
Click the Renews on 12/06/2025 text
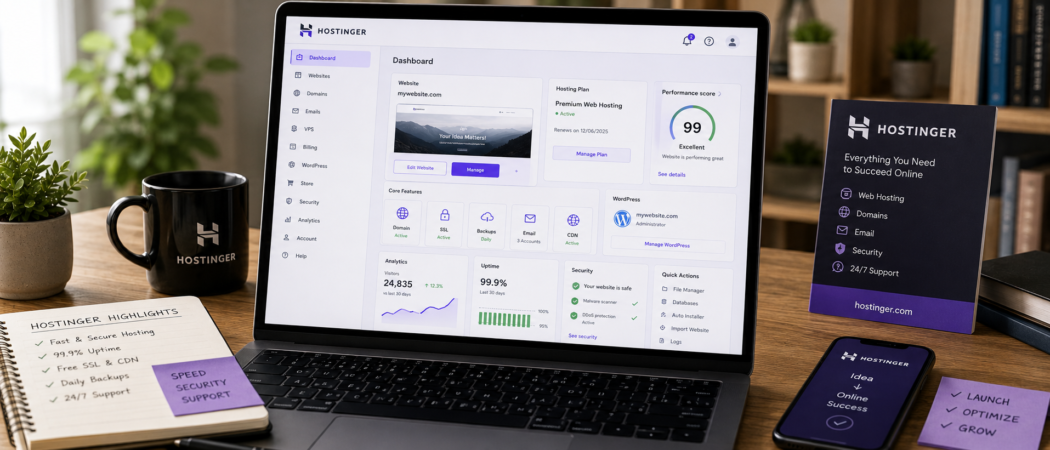pyautogui.click(x=579, y=130)
